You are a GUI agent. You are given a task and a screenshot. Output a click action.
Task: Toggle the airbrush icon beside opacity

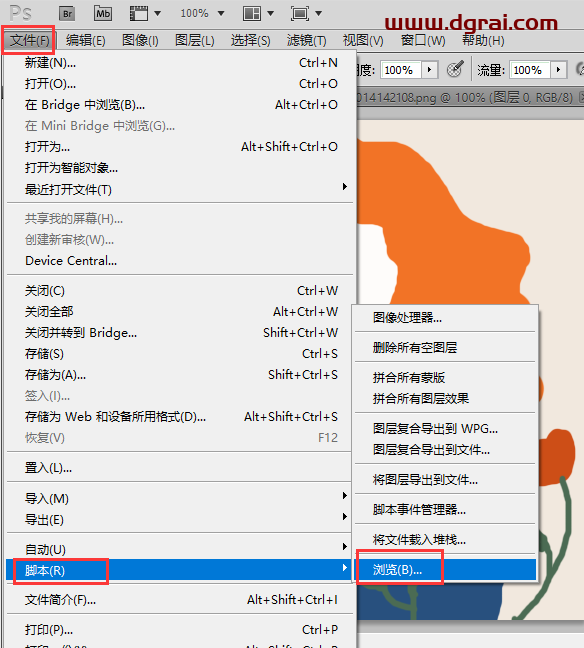[x=455, y=69]
